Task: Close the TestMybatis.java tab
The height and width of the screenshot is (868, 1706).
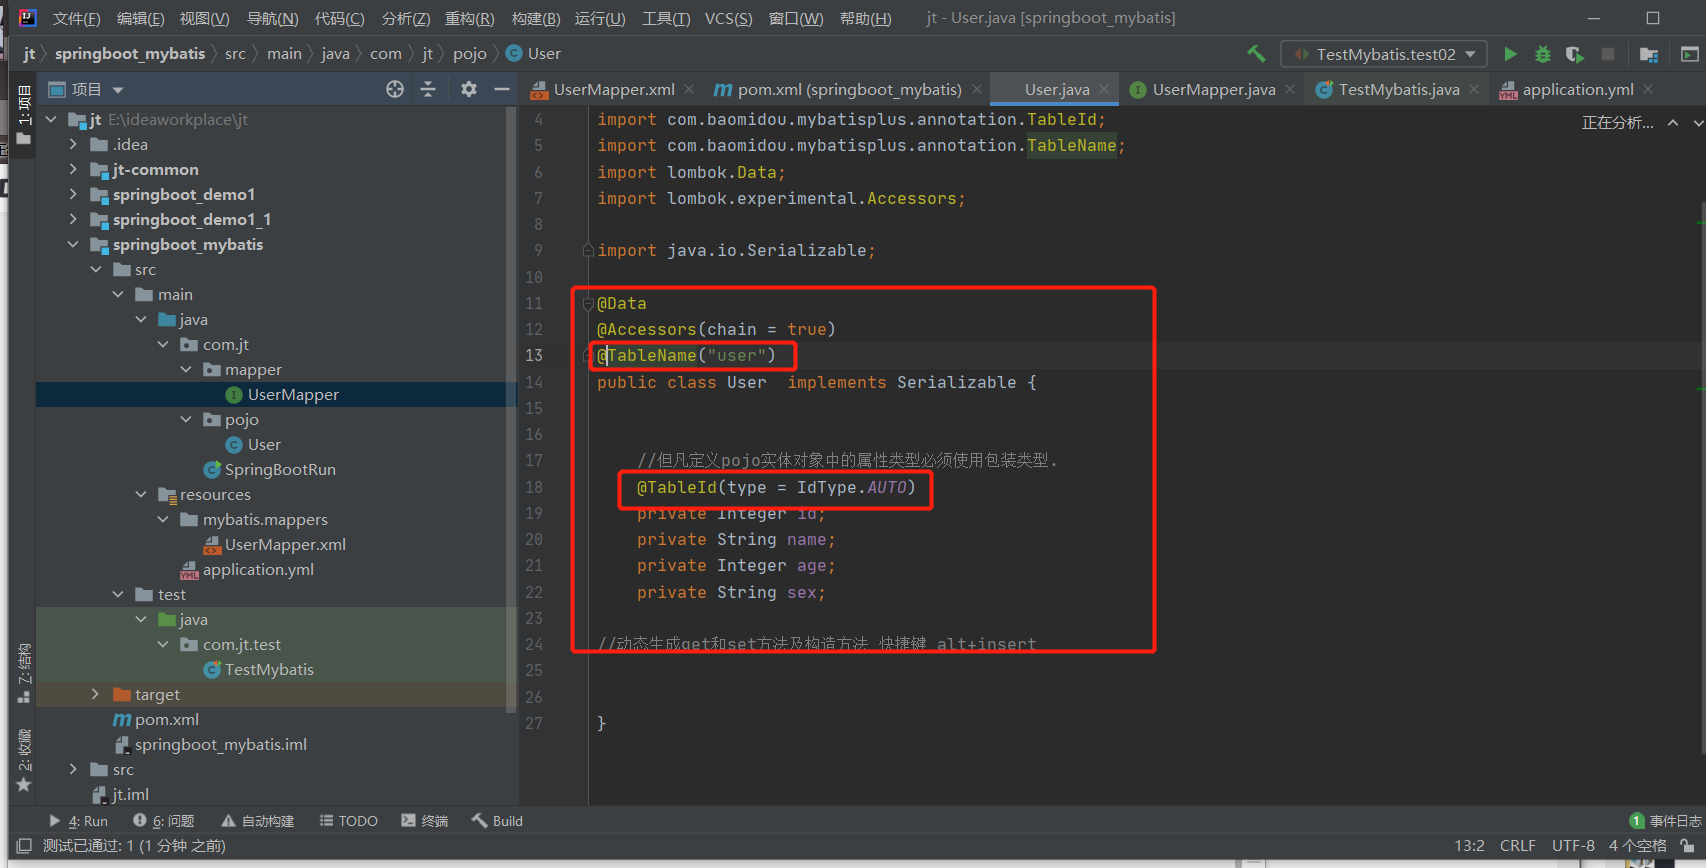Action: coord(1474,89)
